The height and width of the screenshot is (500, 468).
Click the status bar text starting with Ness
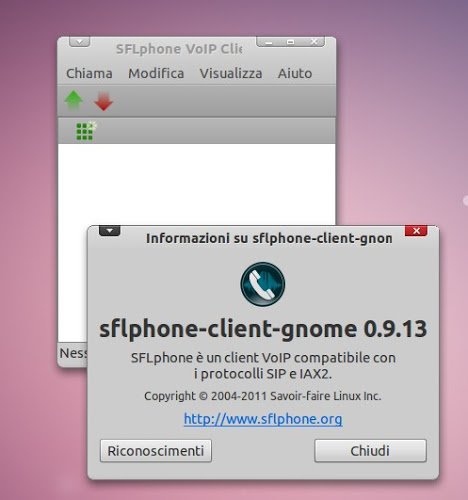coord(73,353)
